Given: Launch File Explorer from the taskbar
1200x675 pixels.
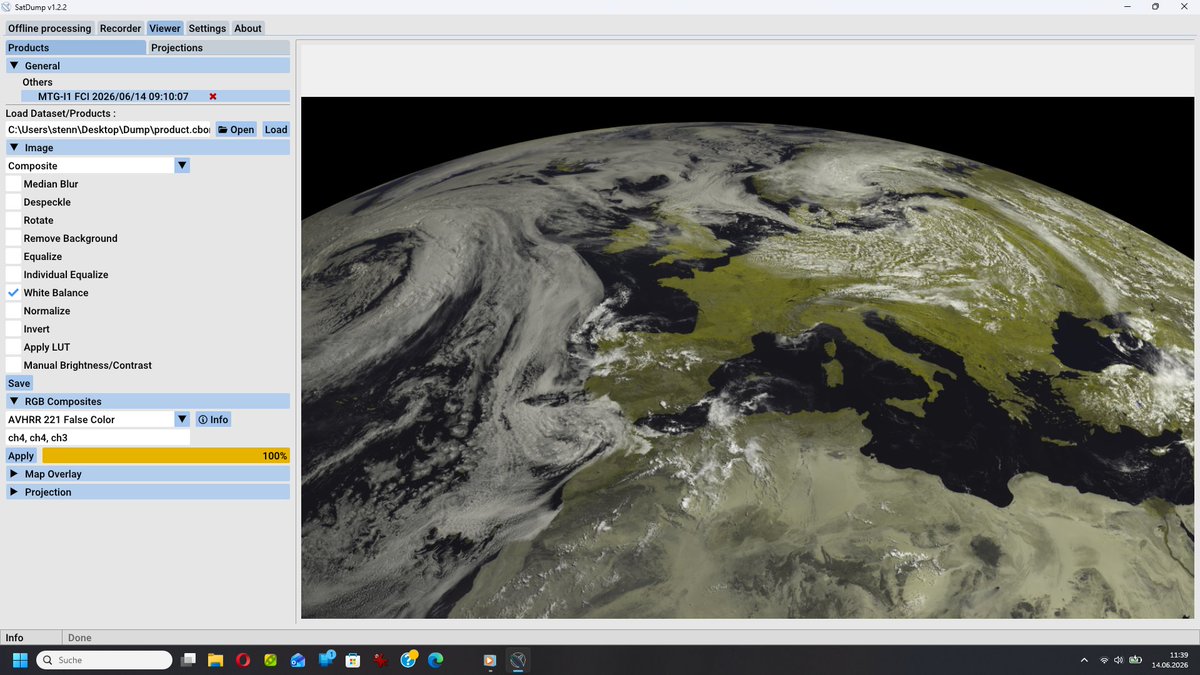Looking at the screenshot, I should [215, 660].
